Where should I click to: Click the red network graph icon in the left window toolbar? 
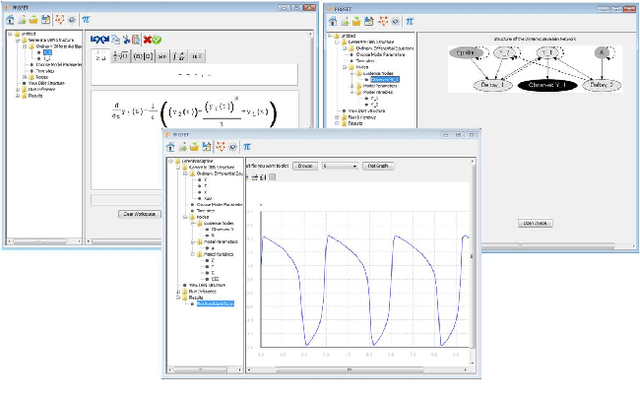coord(60,20)
